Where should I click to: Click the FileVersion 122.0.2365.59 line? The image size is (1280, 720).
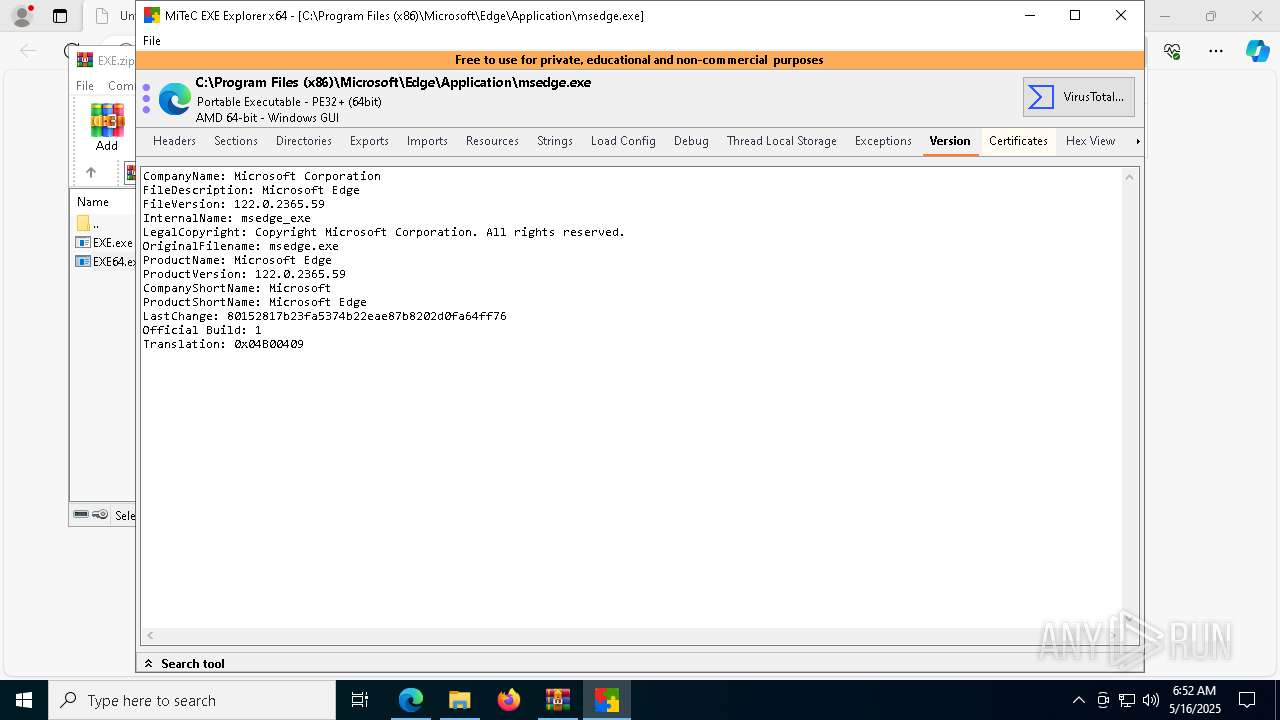click(x=234, y=204)
